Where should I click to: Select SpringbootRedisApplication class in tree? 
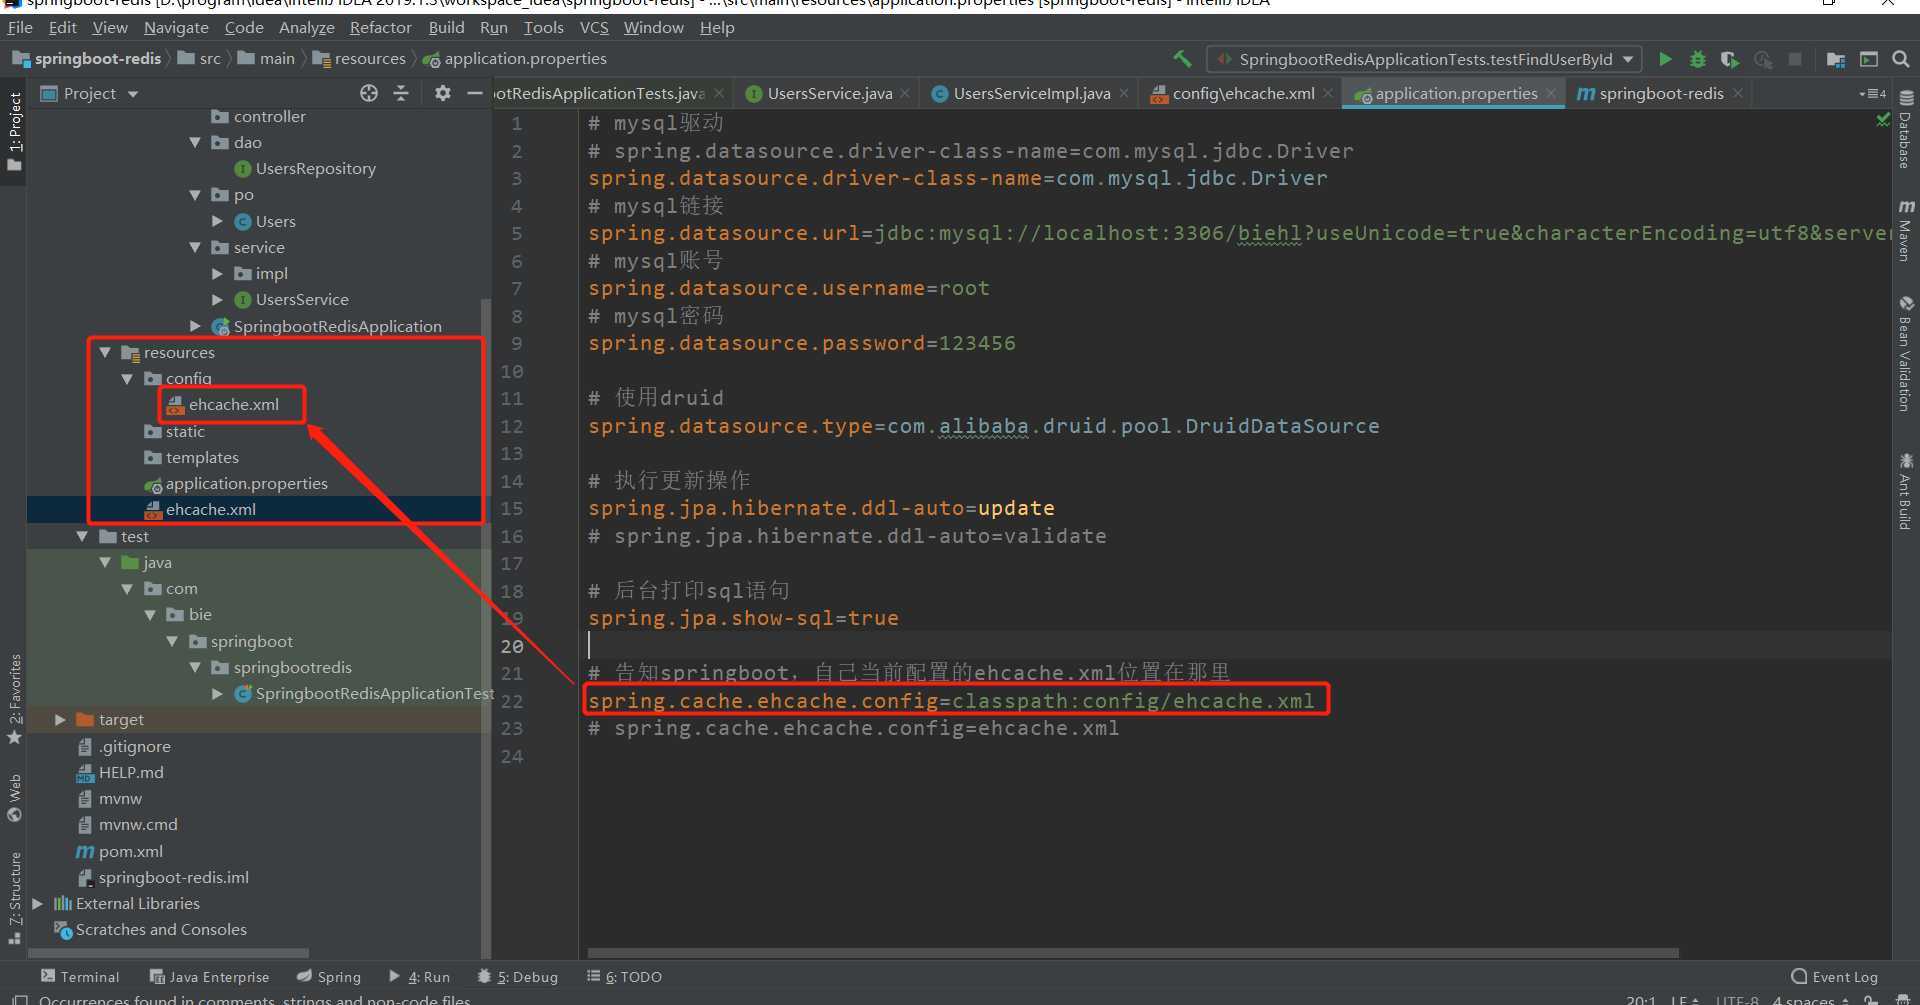coord(337,327)
